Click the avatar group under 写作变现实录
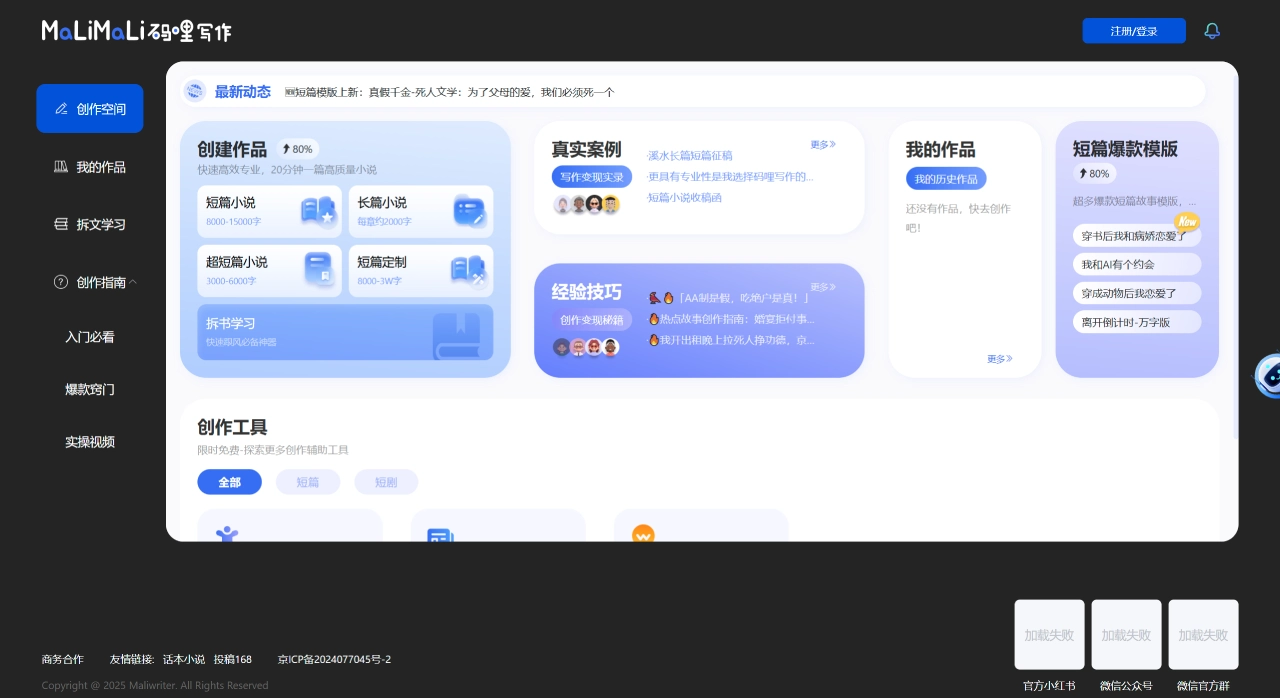 pos(587,204)
